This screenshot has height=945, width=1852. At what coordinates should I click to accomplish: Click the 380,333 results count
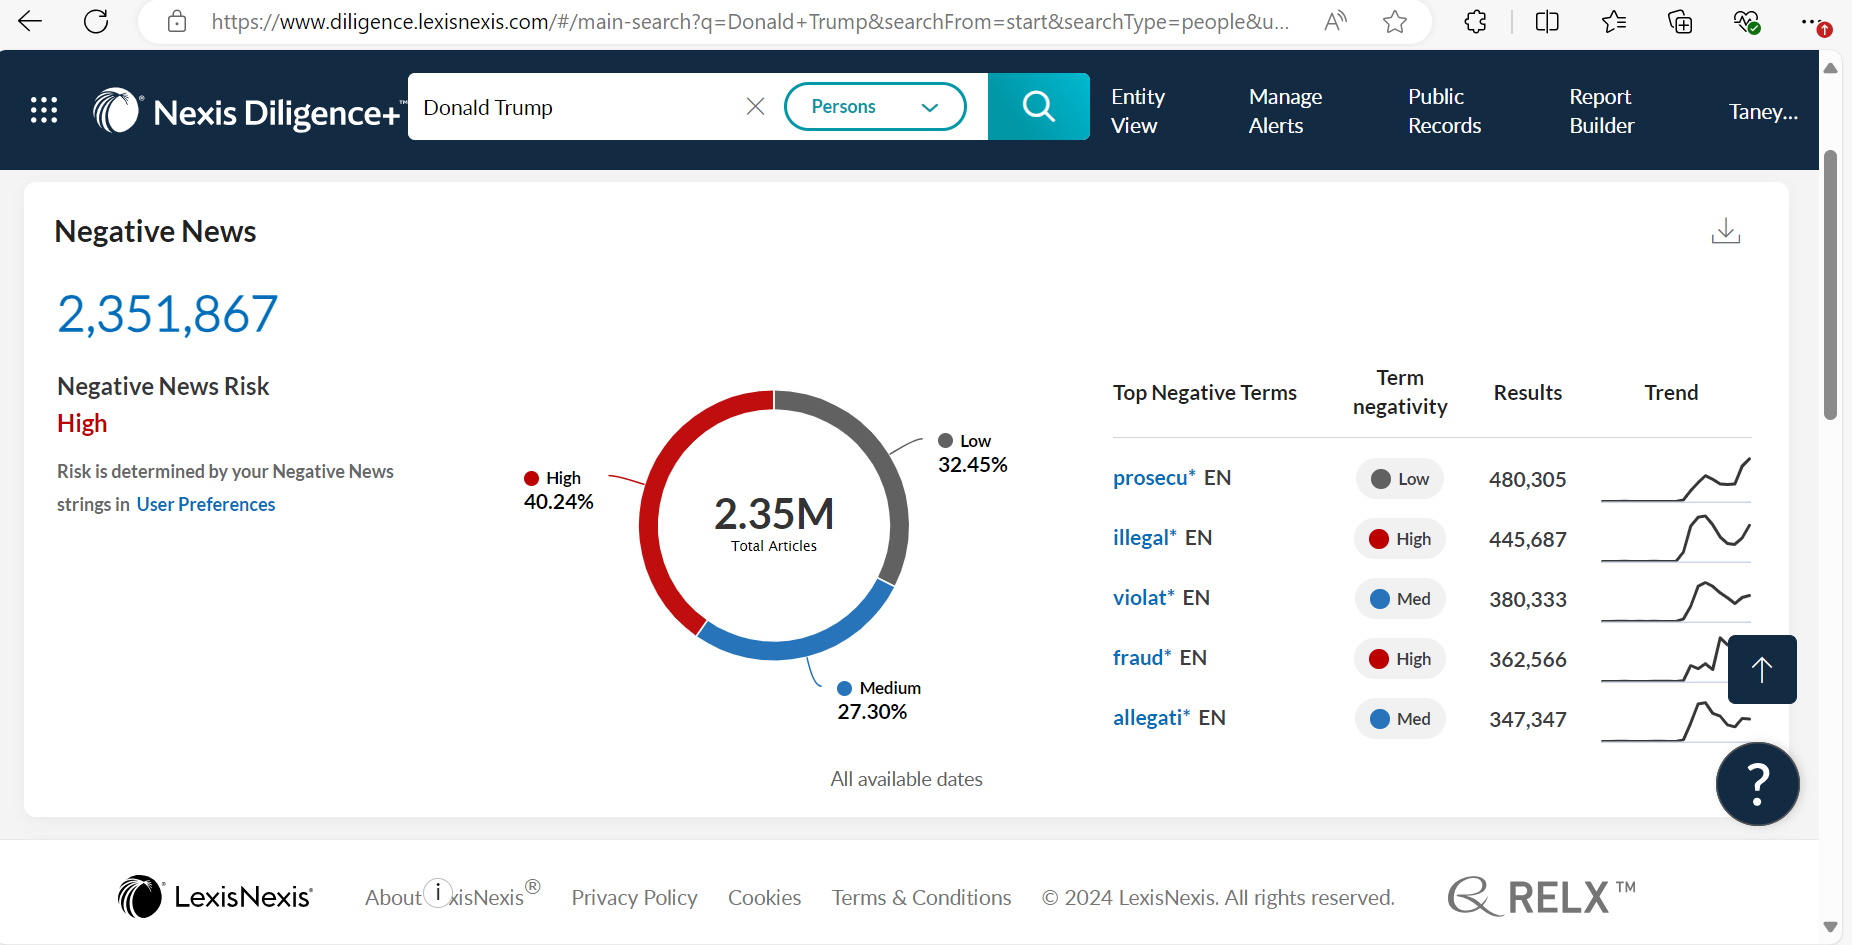point(1527,599)
